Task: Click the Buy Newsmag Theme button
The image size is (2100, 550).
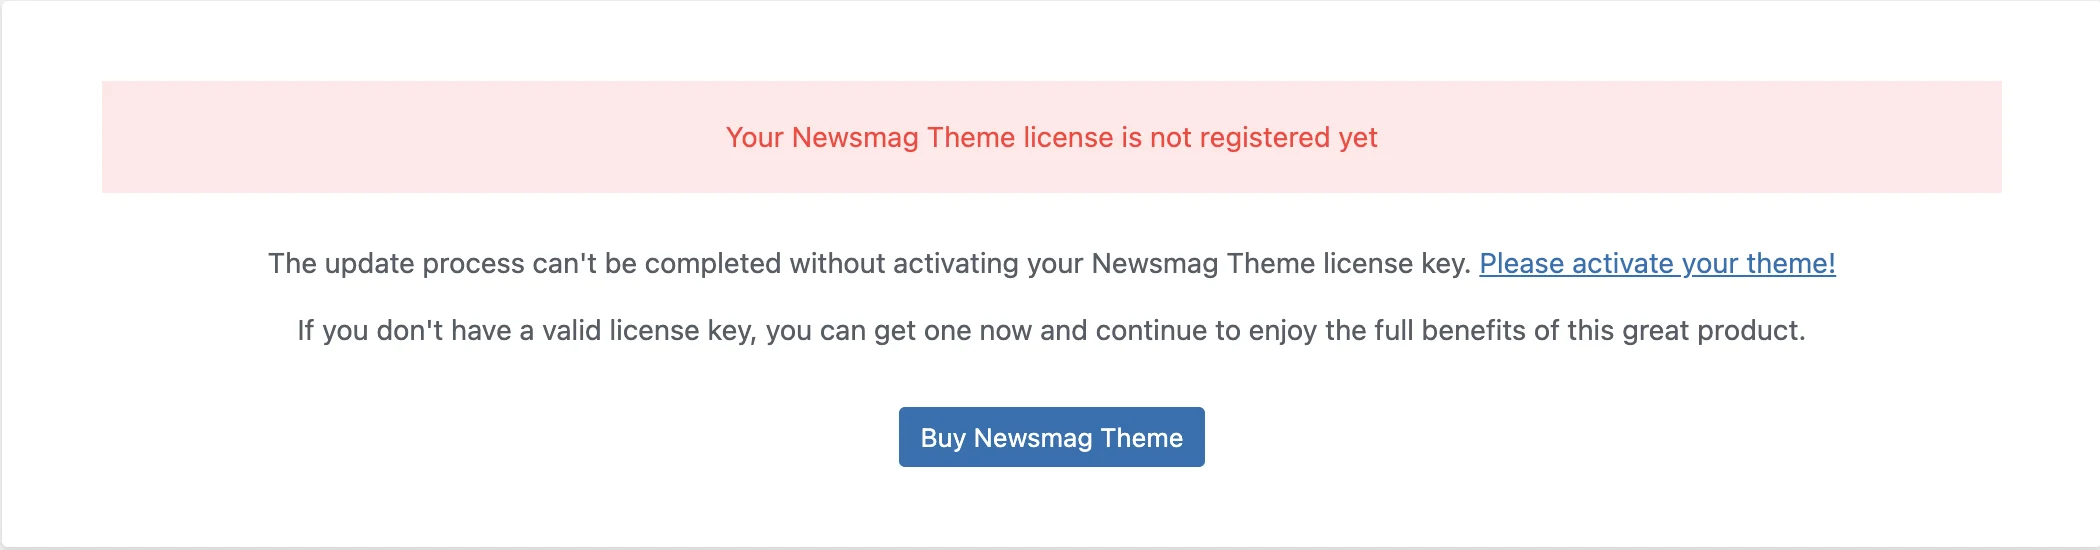Action: pos(1051,437)
